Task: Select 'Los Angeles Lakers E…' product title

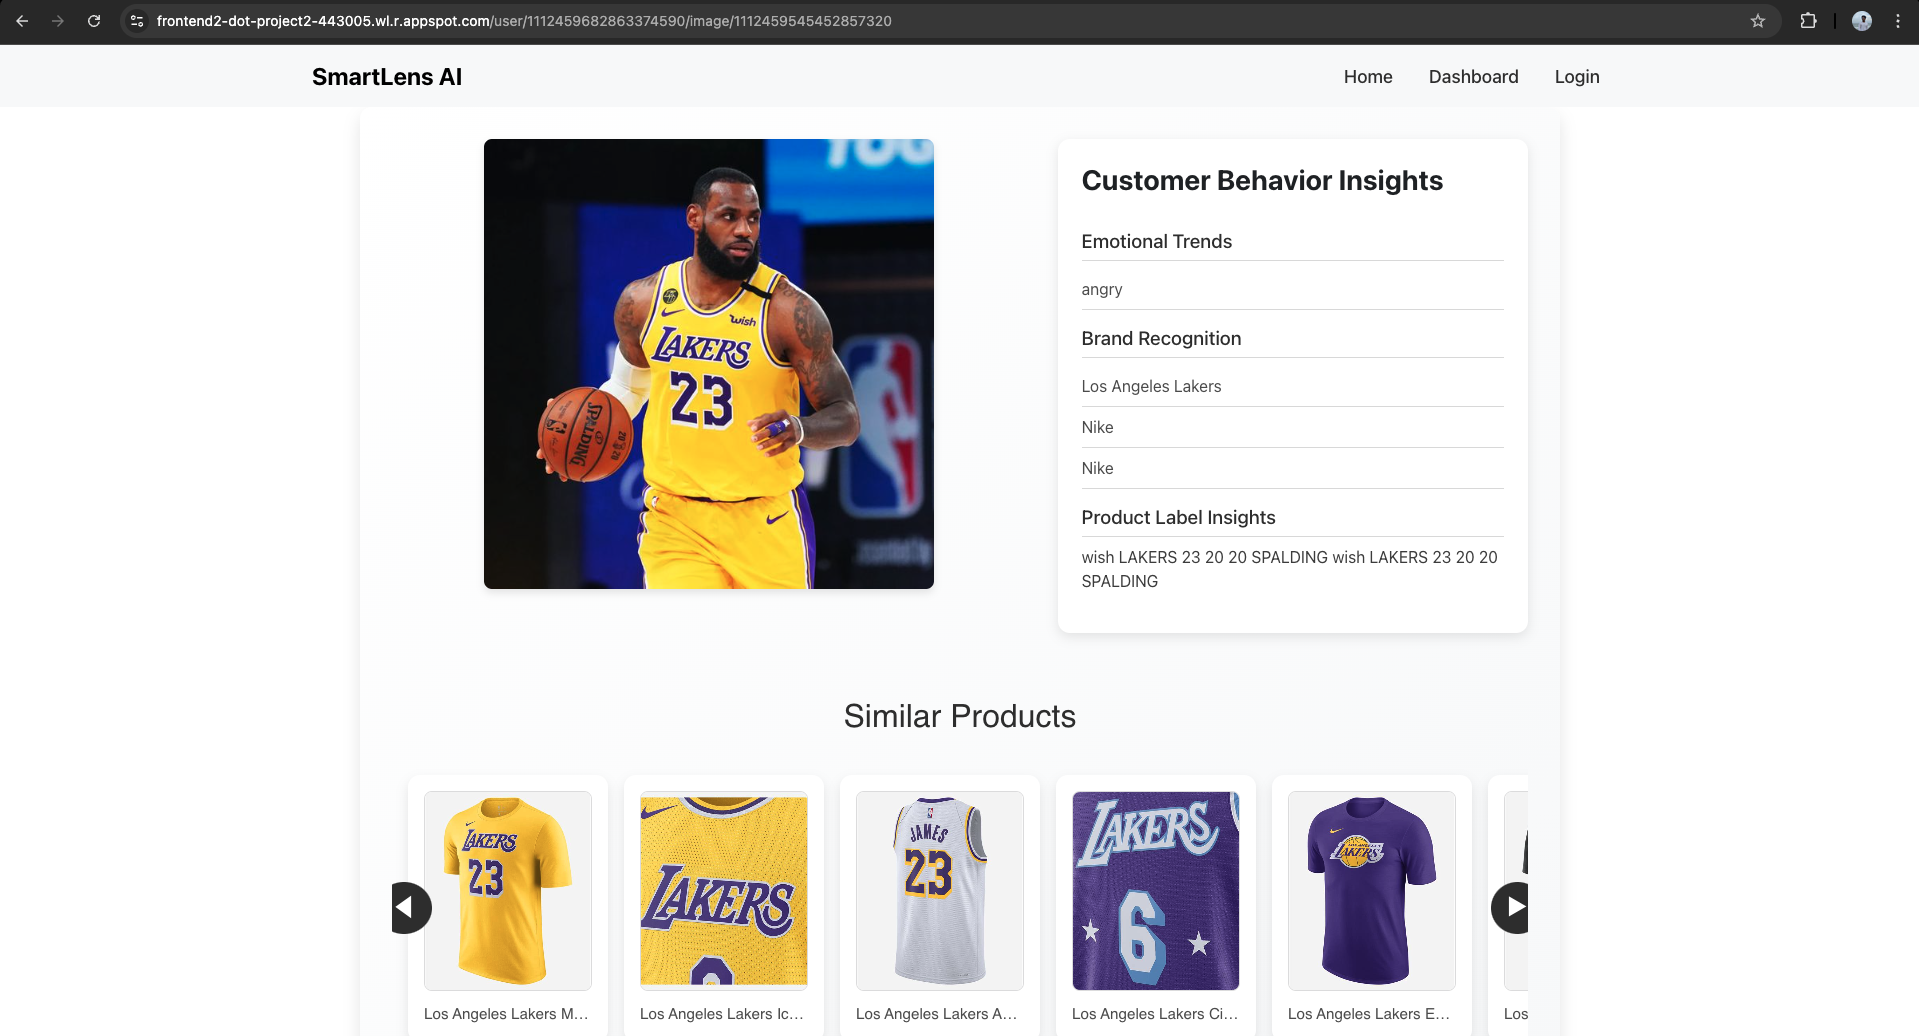Action: [1369, 1014]
